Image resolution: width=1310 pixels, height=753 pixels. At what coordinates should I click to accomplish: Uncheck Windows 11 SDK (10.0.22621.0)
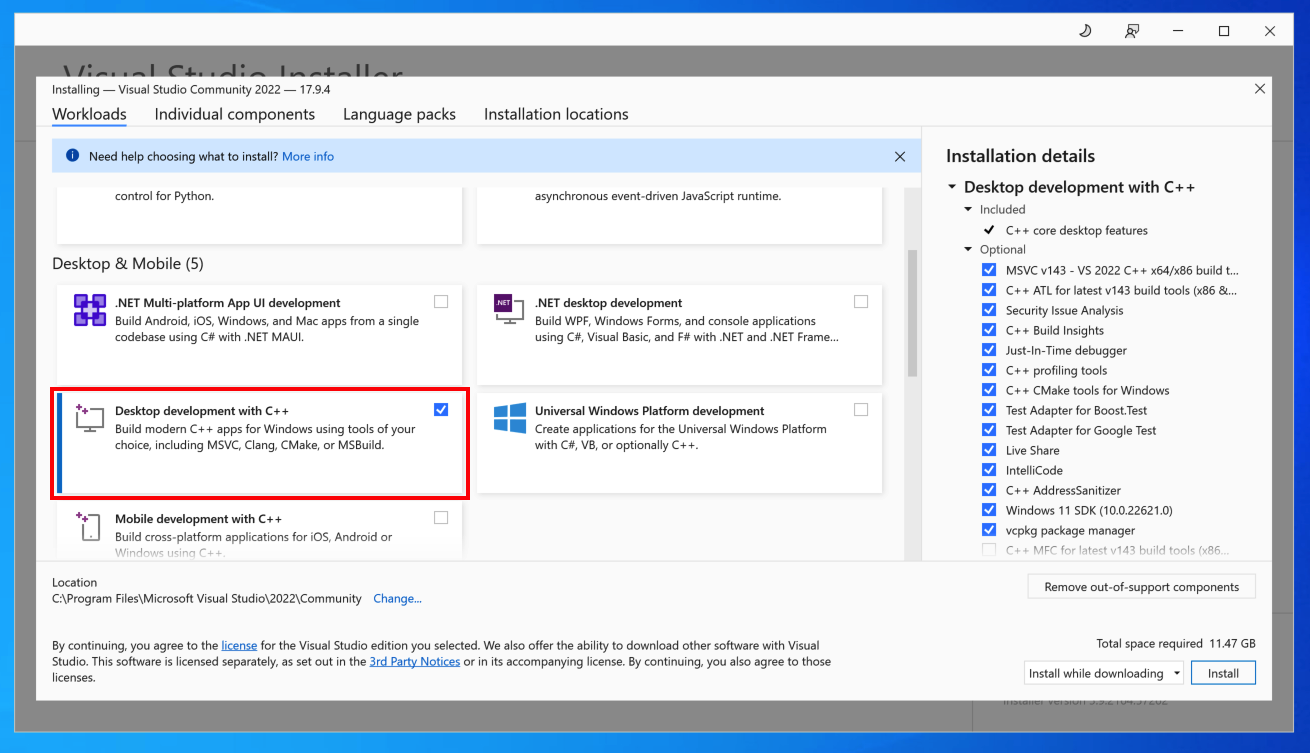[x=989, y=510]
